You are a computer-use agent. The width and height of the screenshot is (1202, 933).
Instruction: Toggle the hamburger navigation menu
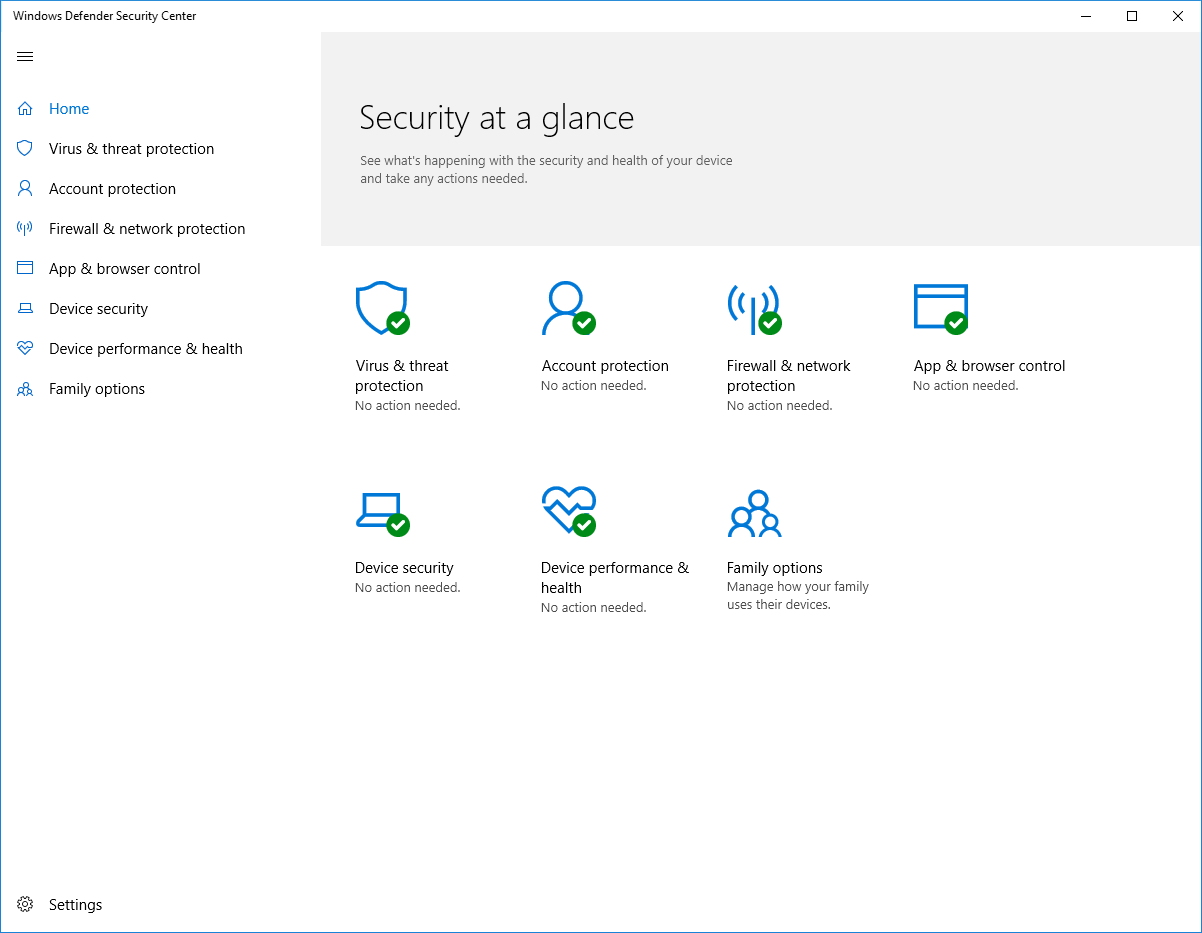pyautogui.click(x=26, y=57)
